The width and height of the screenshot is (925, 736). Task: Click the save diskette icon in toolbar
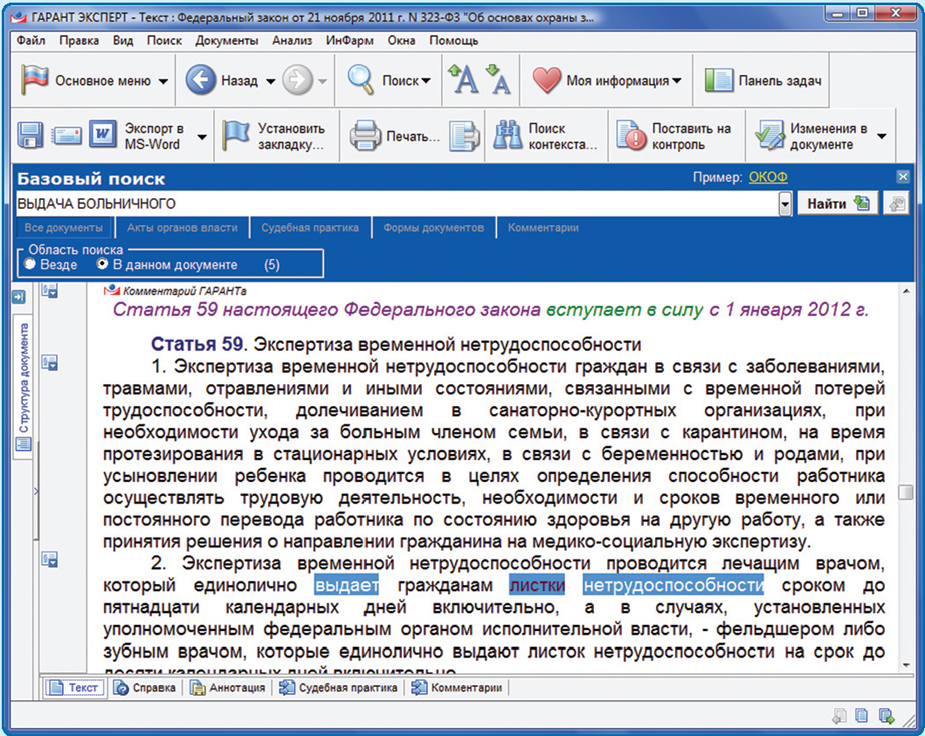(x=31, y=136)
